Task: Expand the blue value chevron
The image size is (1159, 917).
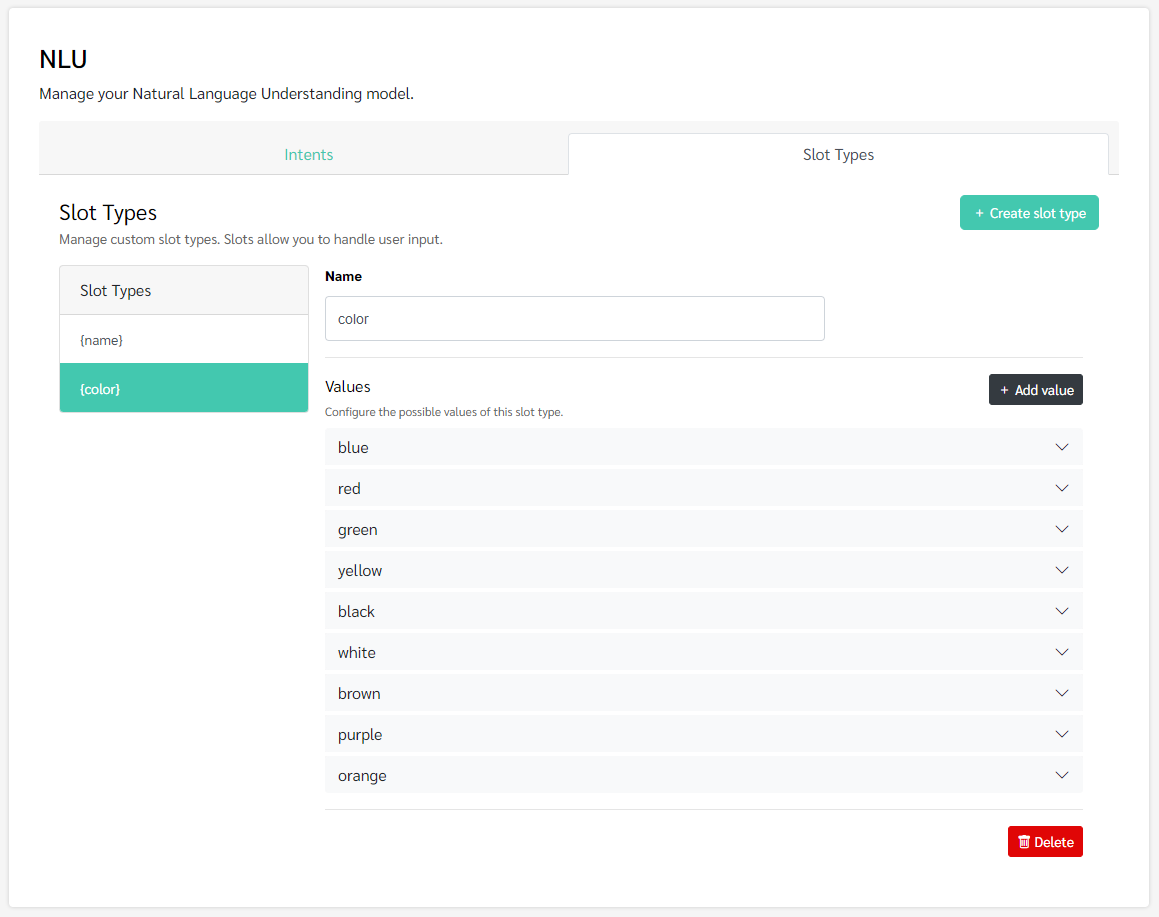Action: click(x=1062, y=447)
